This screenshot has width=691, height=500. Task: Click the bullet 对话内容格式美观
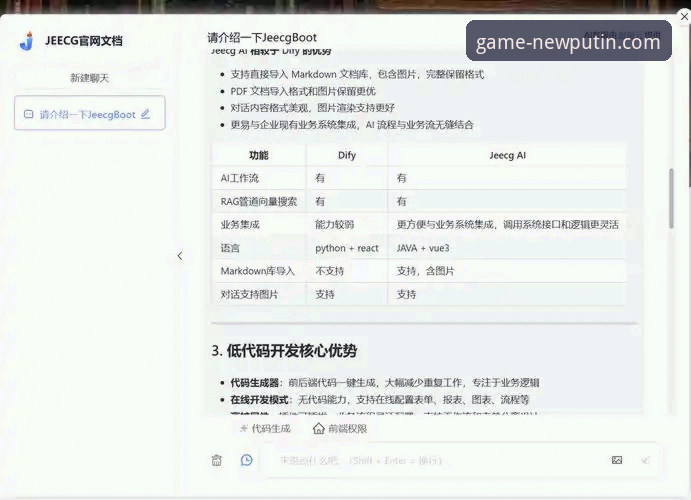[312, 108]
